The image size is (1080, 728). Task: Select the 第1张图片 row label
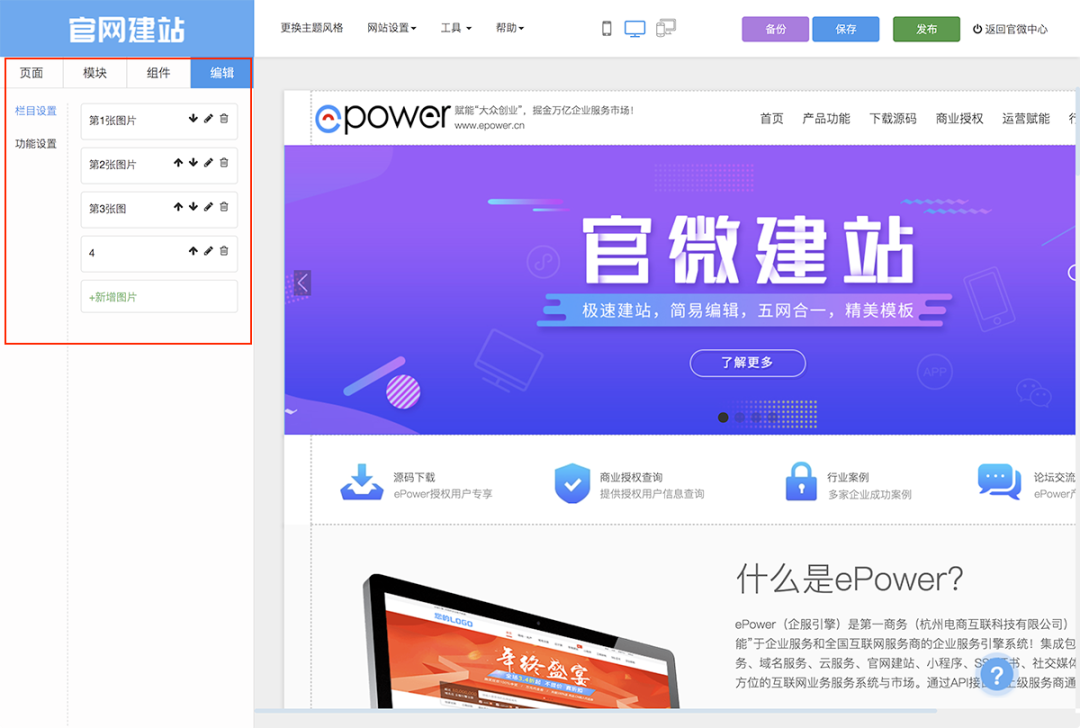[x=112, y=121]
